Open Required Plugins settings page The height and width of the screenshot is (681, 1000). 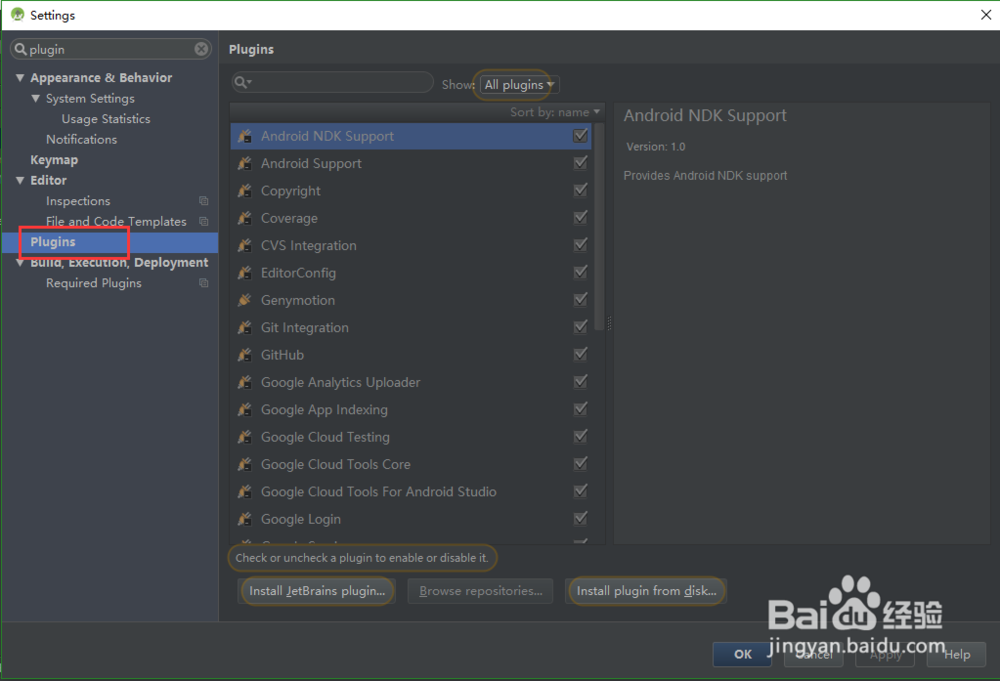pos(94,282)
